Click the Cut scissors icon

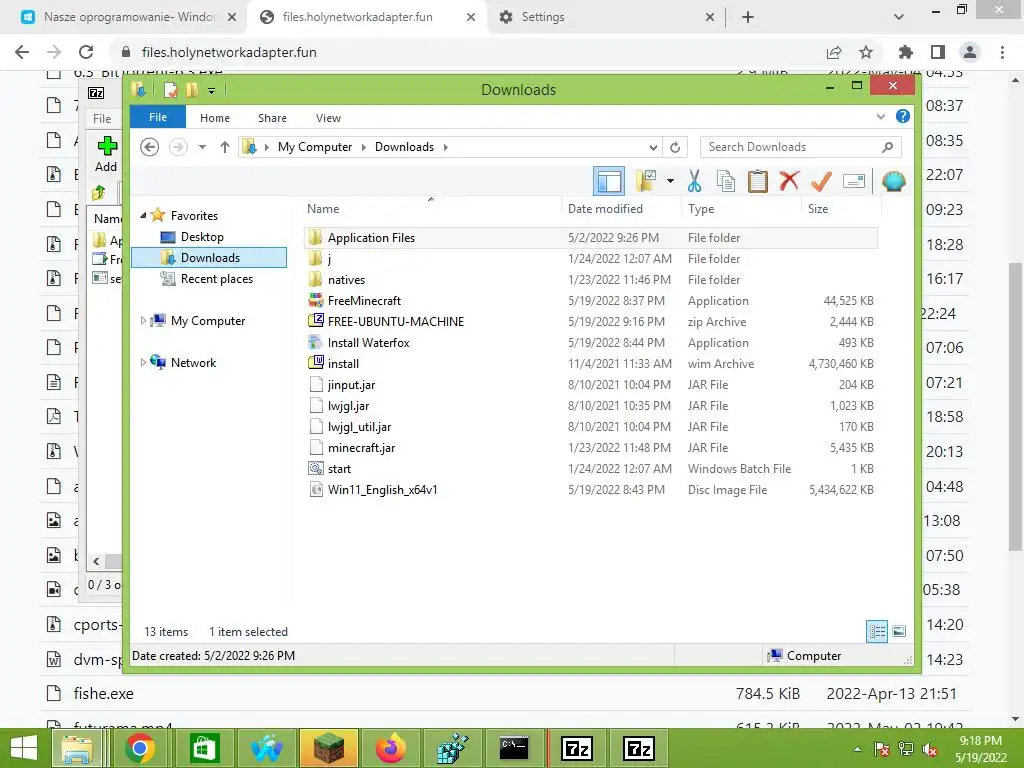click(694, 181)
